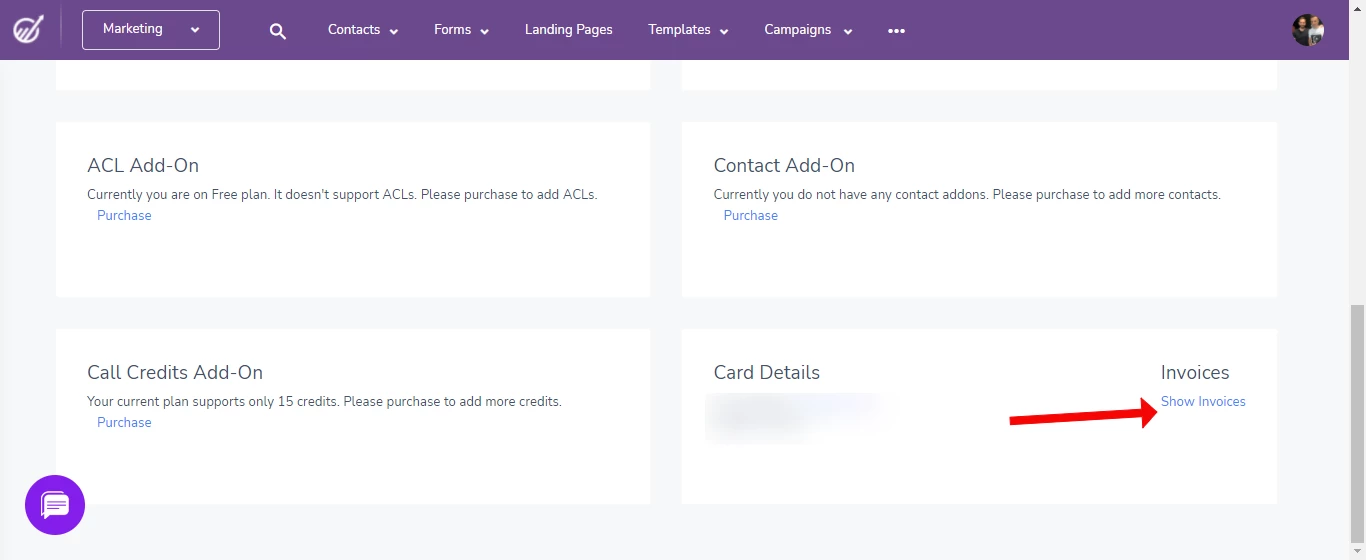
Task: Expand the Contacts menu chevron
Action: [x=394, y=32]
